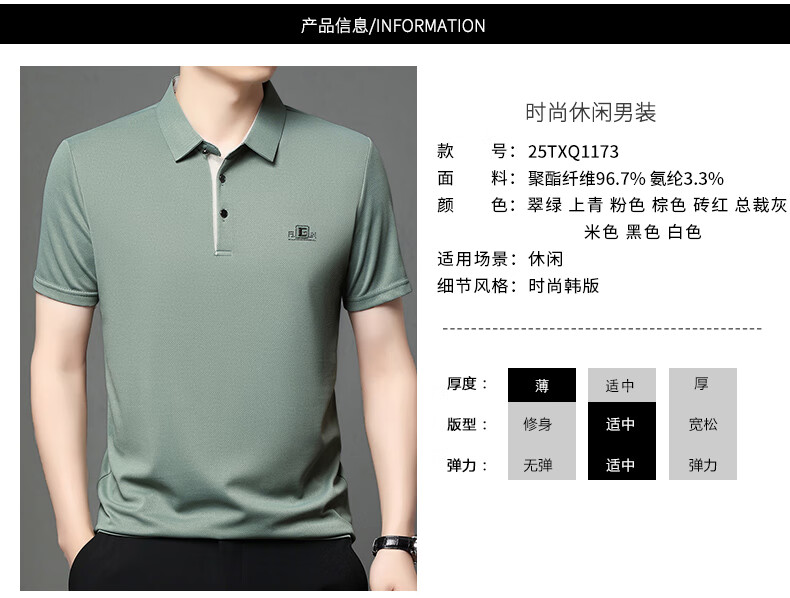The height and width of the screenshot is (598, 790).
Task: Choose 适中 under 版型 fit row
Action: 622,424
